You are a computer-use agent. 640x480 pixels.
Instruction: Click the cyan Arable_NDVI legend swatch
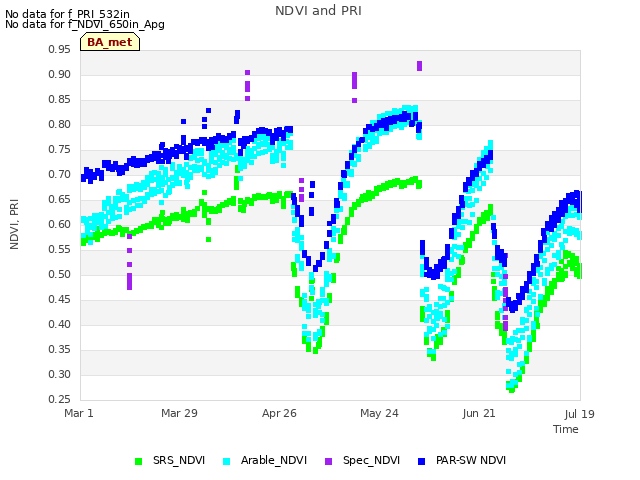(x=227, y=461)
